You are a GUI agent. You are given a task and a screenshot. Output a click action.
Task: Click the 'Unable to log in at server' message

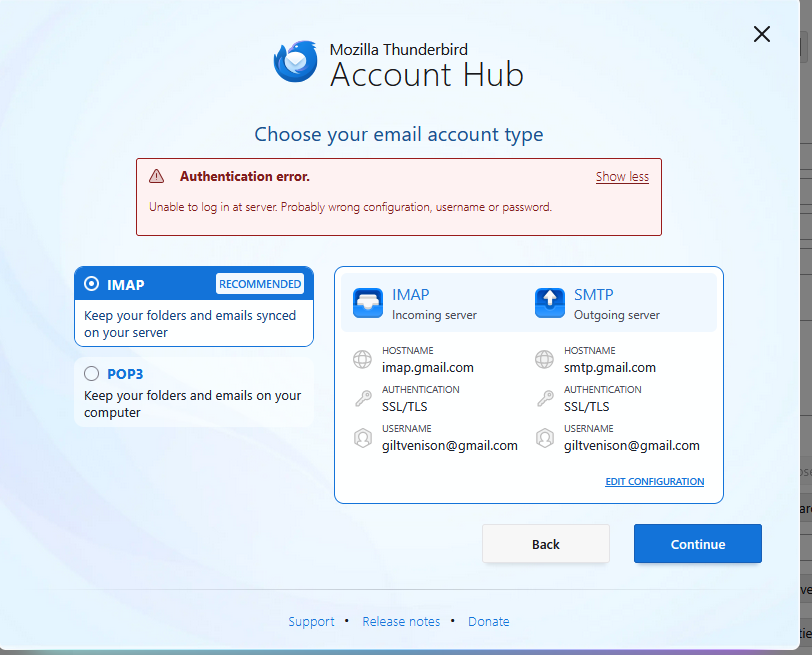[x=351, y=207]
